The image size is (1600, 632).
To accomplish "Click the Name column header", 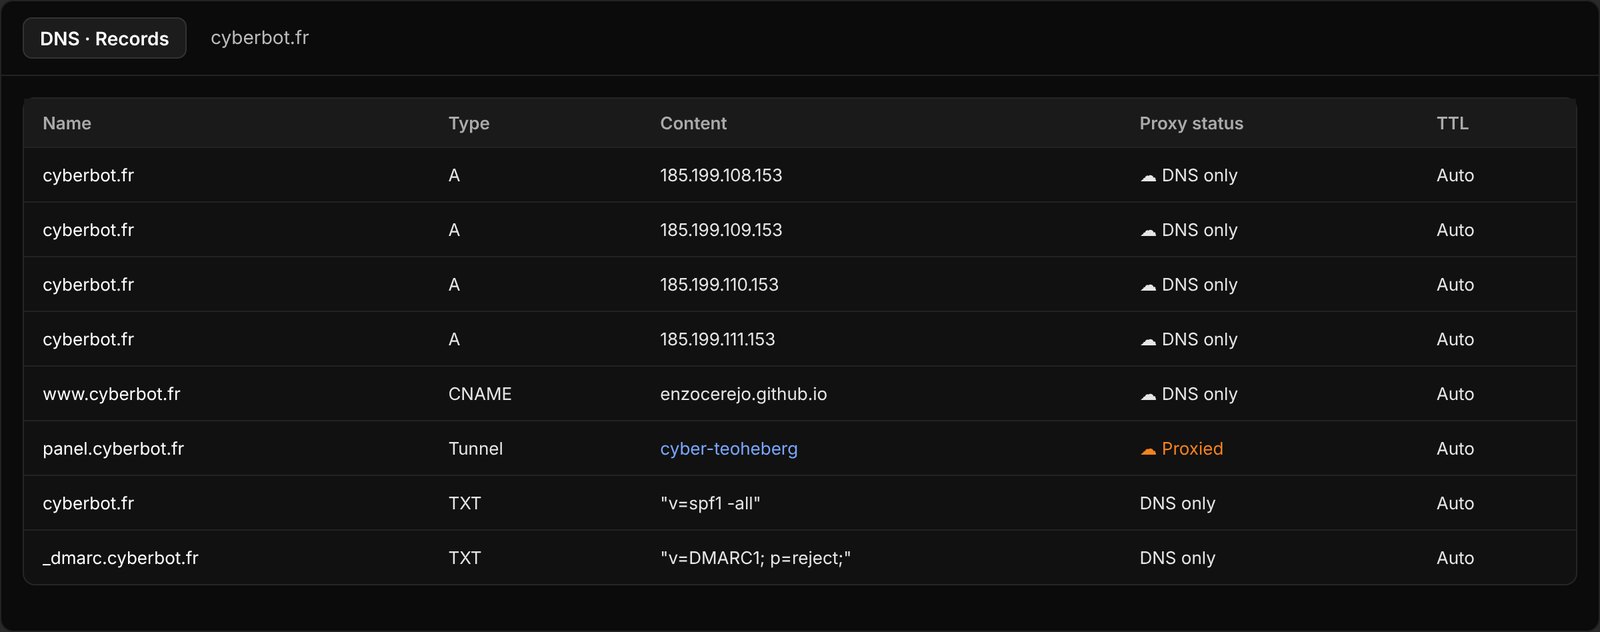I will [67, 123].
